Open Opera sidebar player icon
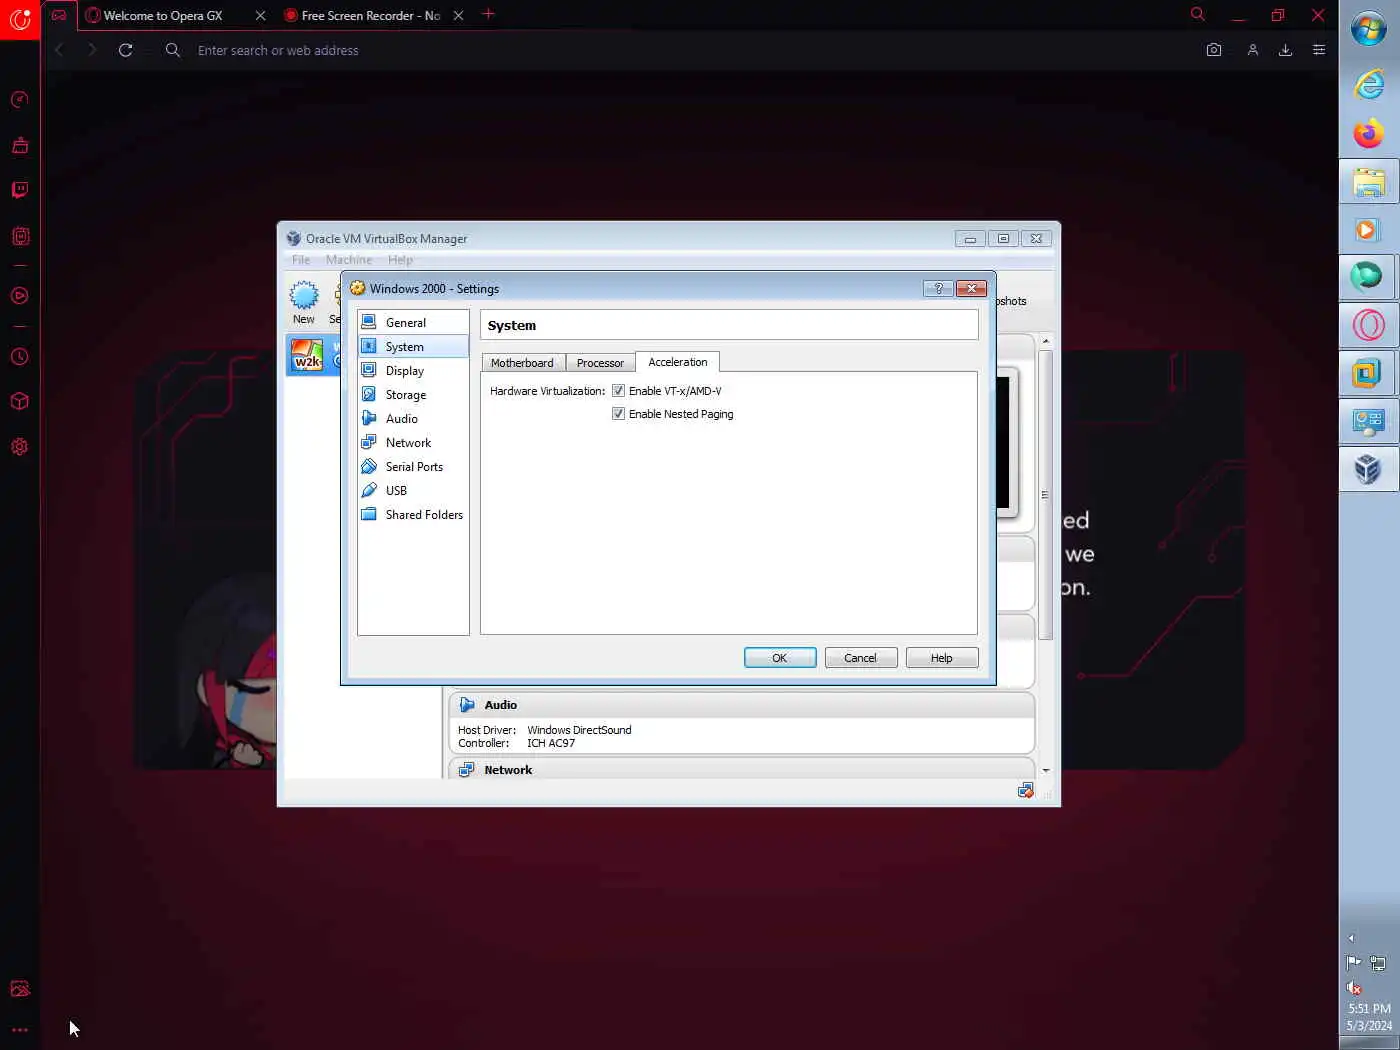 (x=20, y=296)
